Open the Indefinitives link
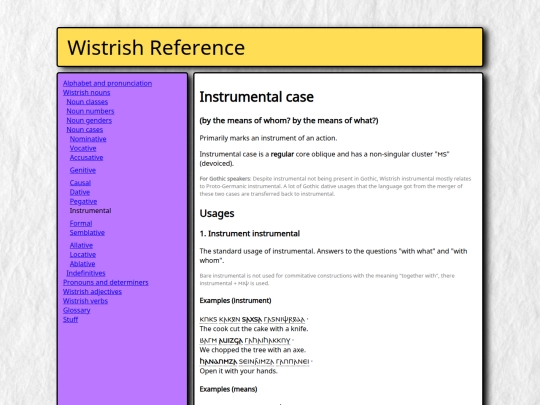 pos(86,273)
